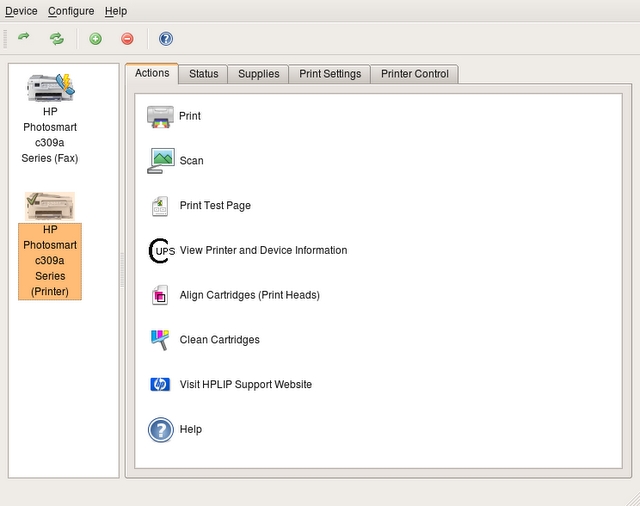This screenshot has width=640, height=506.
Task: Open the Help action label in list
Action: point(191,429)
